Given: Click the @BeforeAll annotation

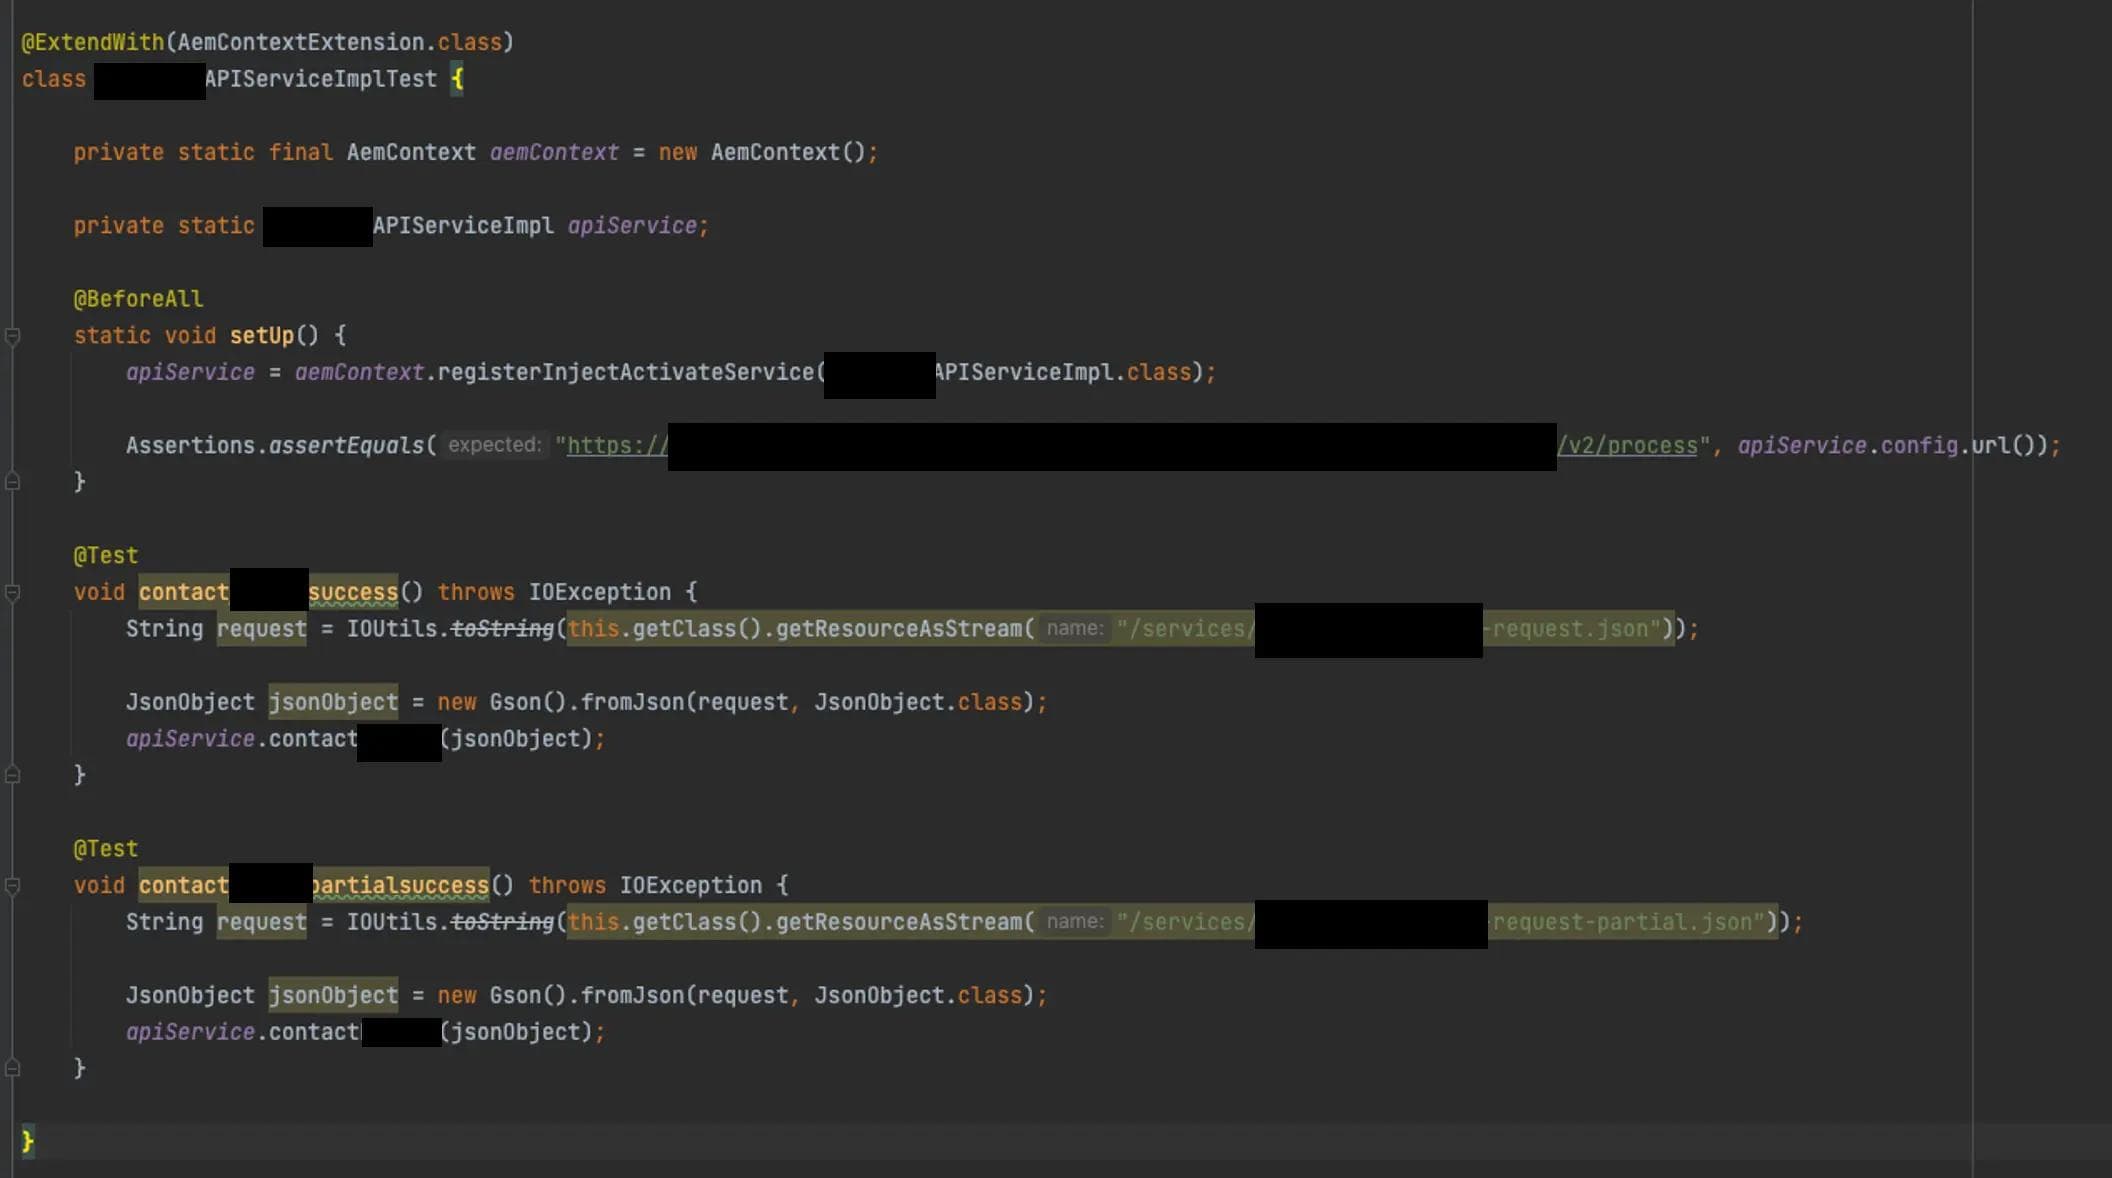Looking at the screenshot, I should click(138, 299).
